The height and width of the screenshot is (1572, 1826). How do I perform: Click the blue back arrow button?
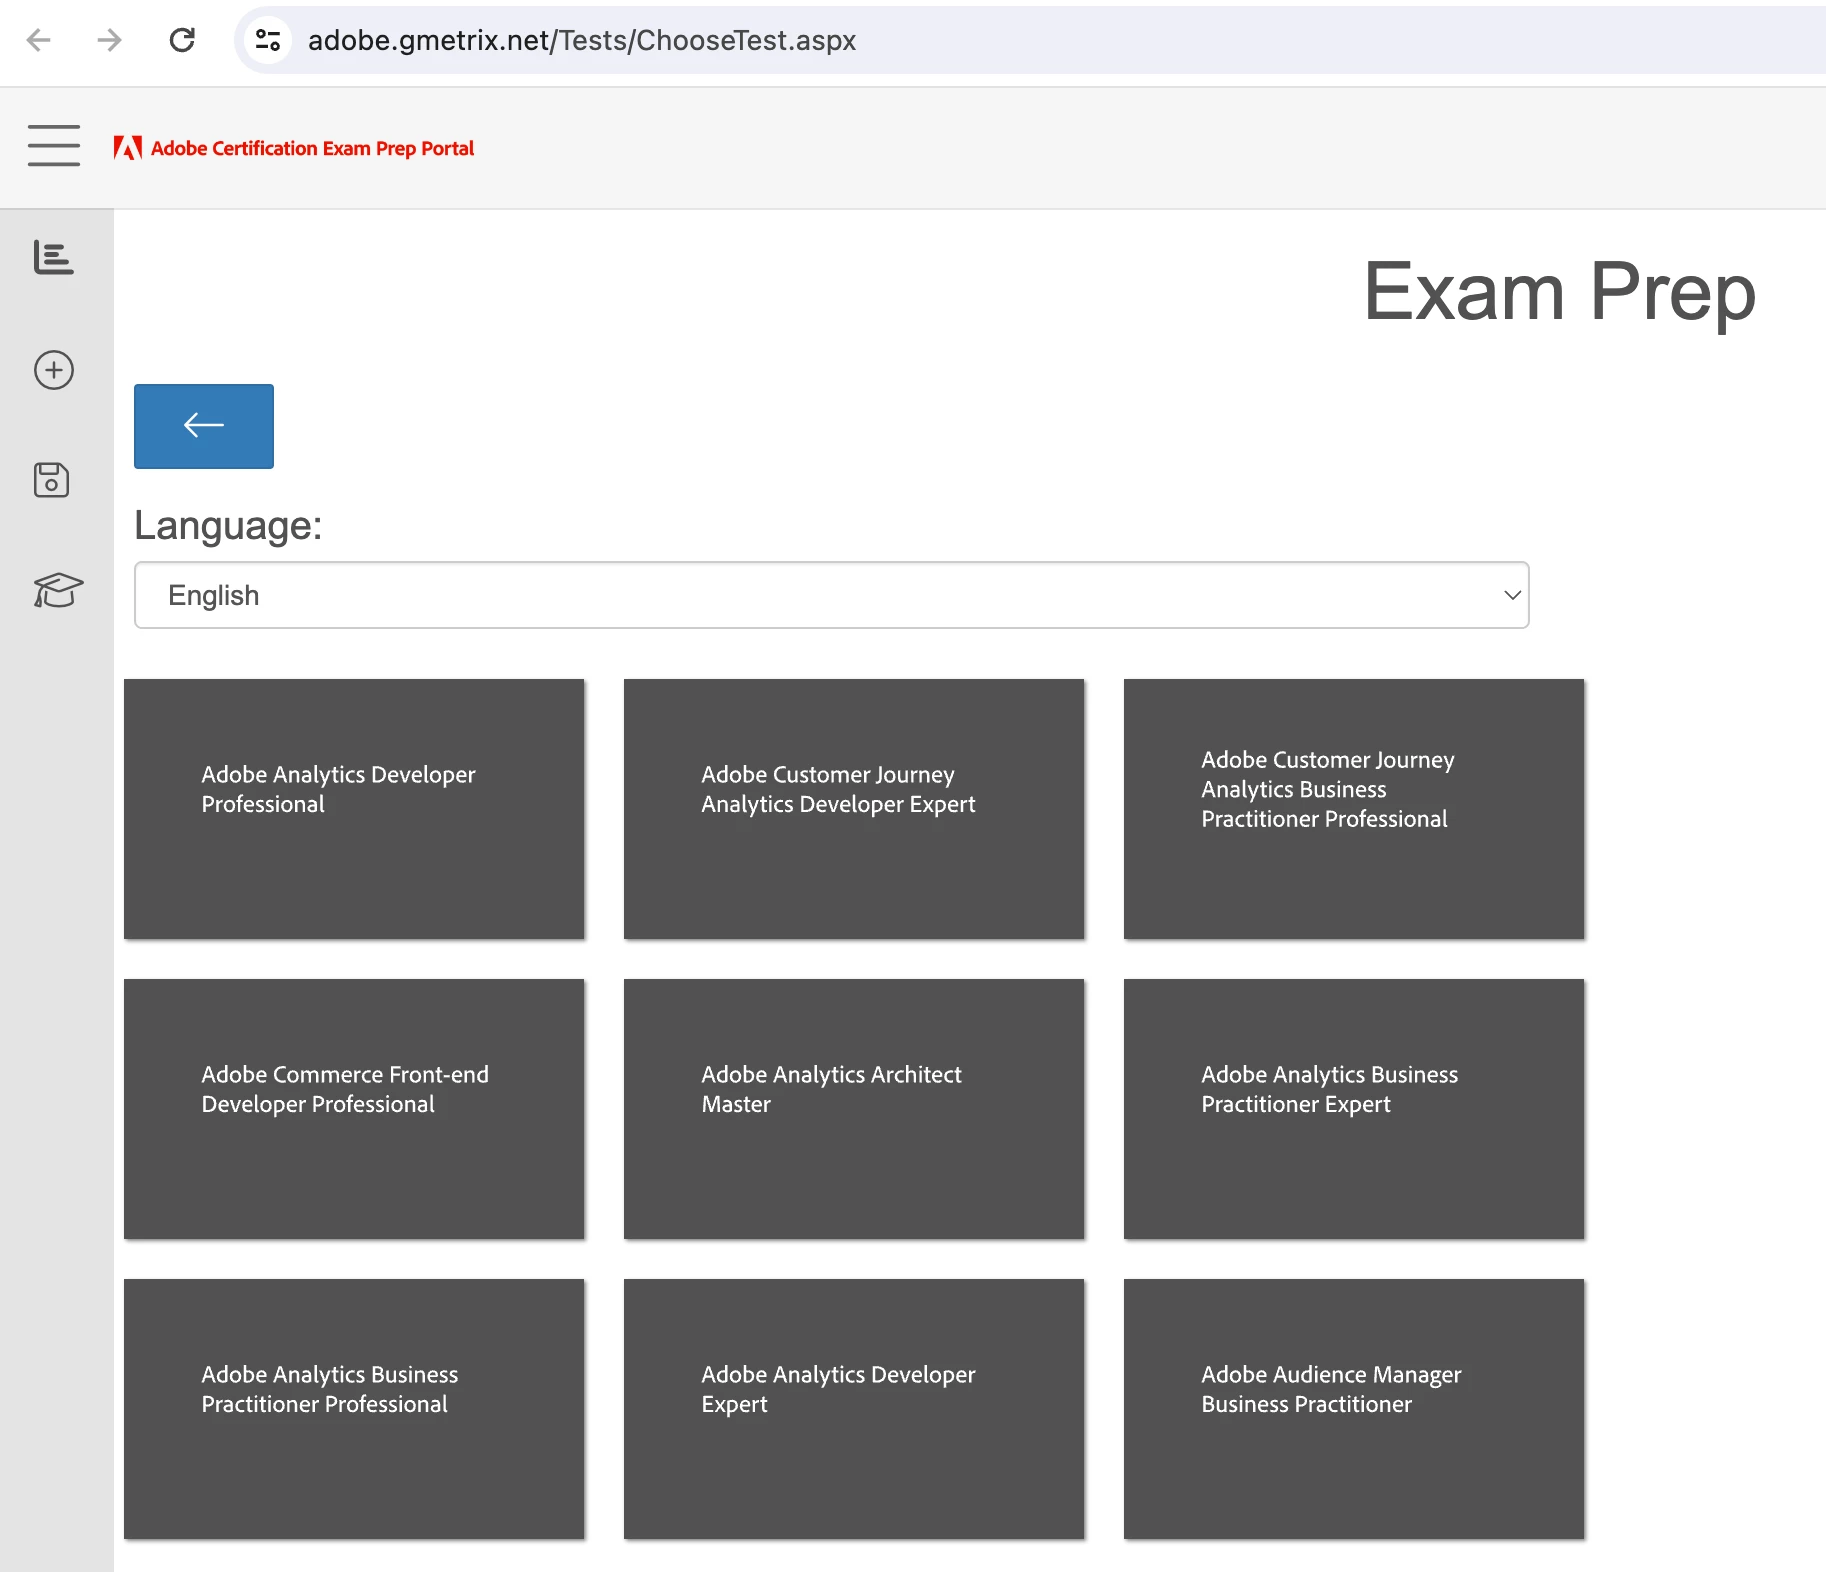click(x=204, y=426)
